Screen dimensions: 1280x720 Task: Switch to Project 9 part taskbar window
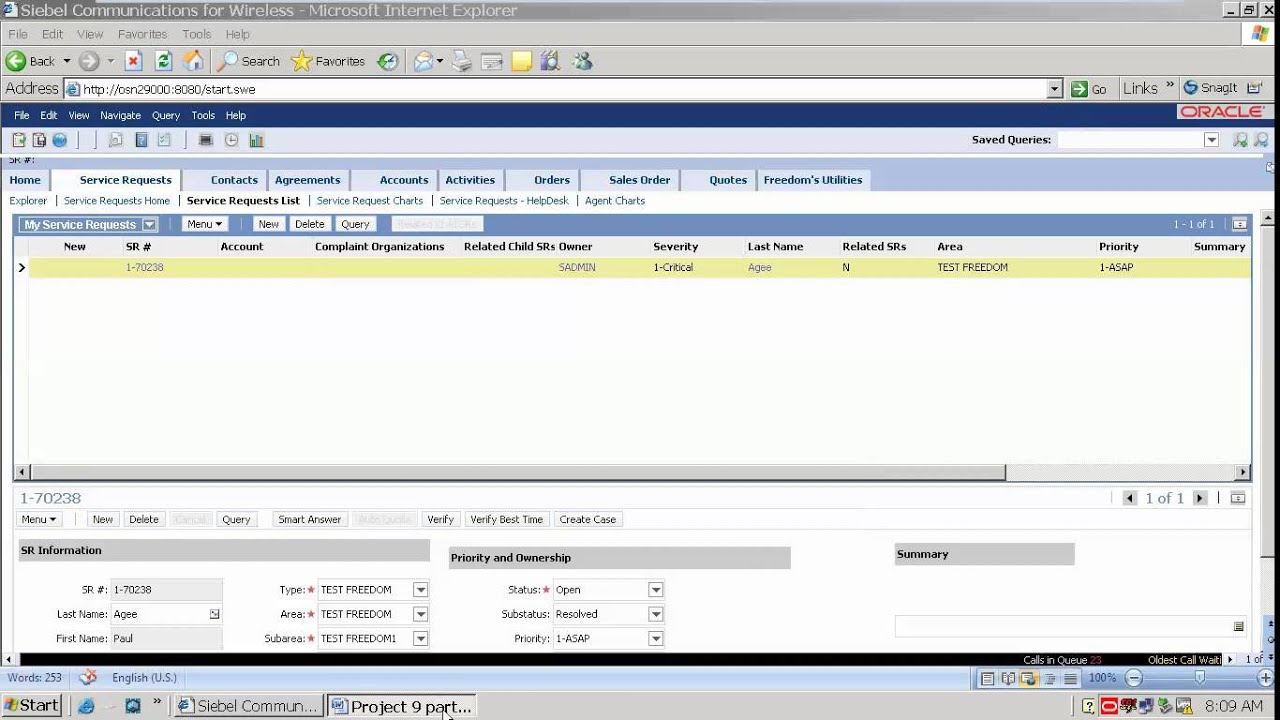(x=400, y=706)
